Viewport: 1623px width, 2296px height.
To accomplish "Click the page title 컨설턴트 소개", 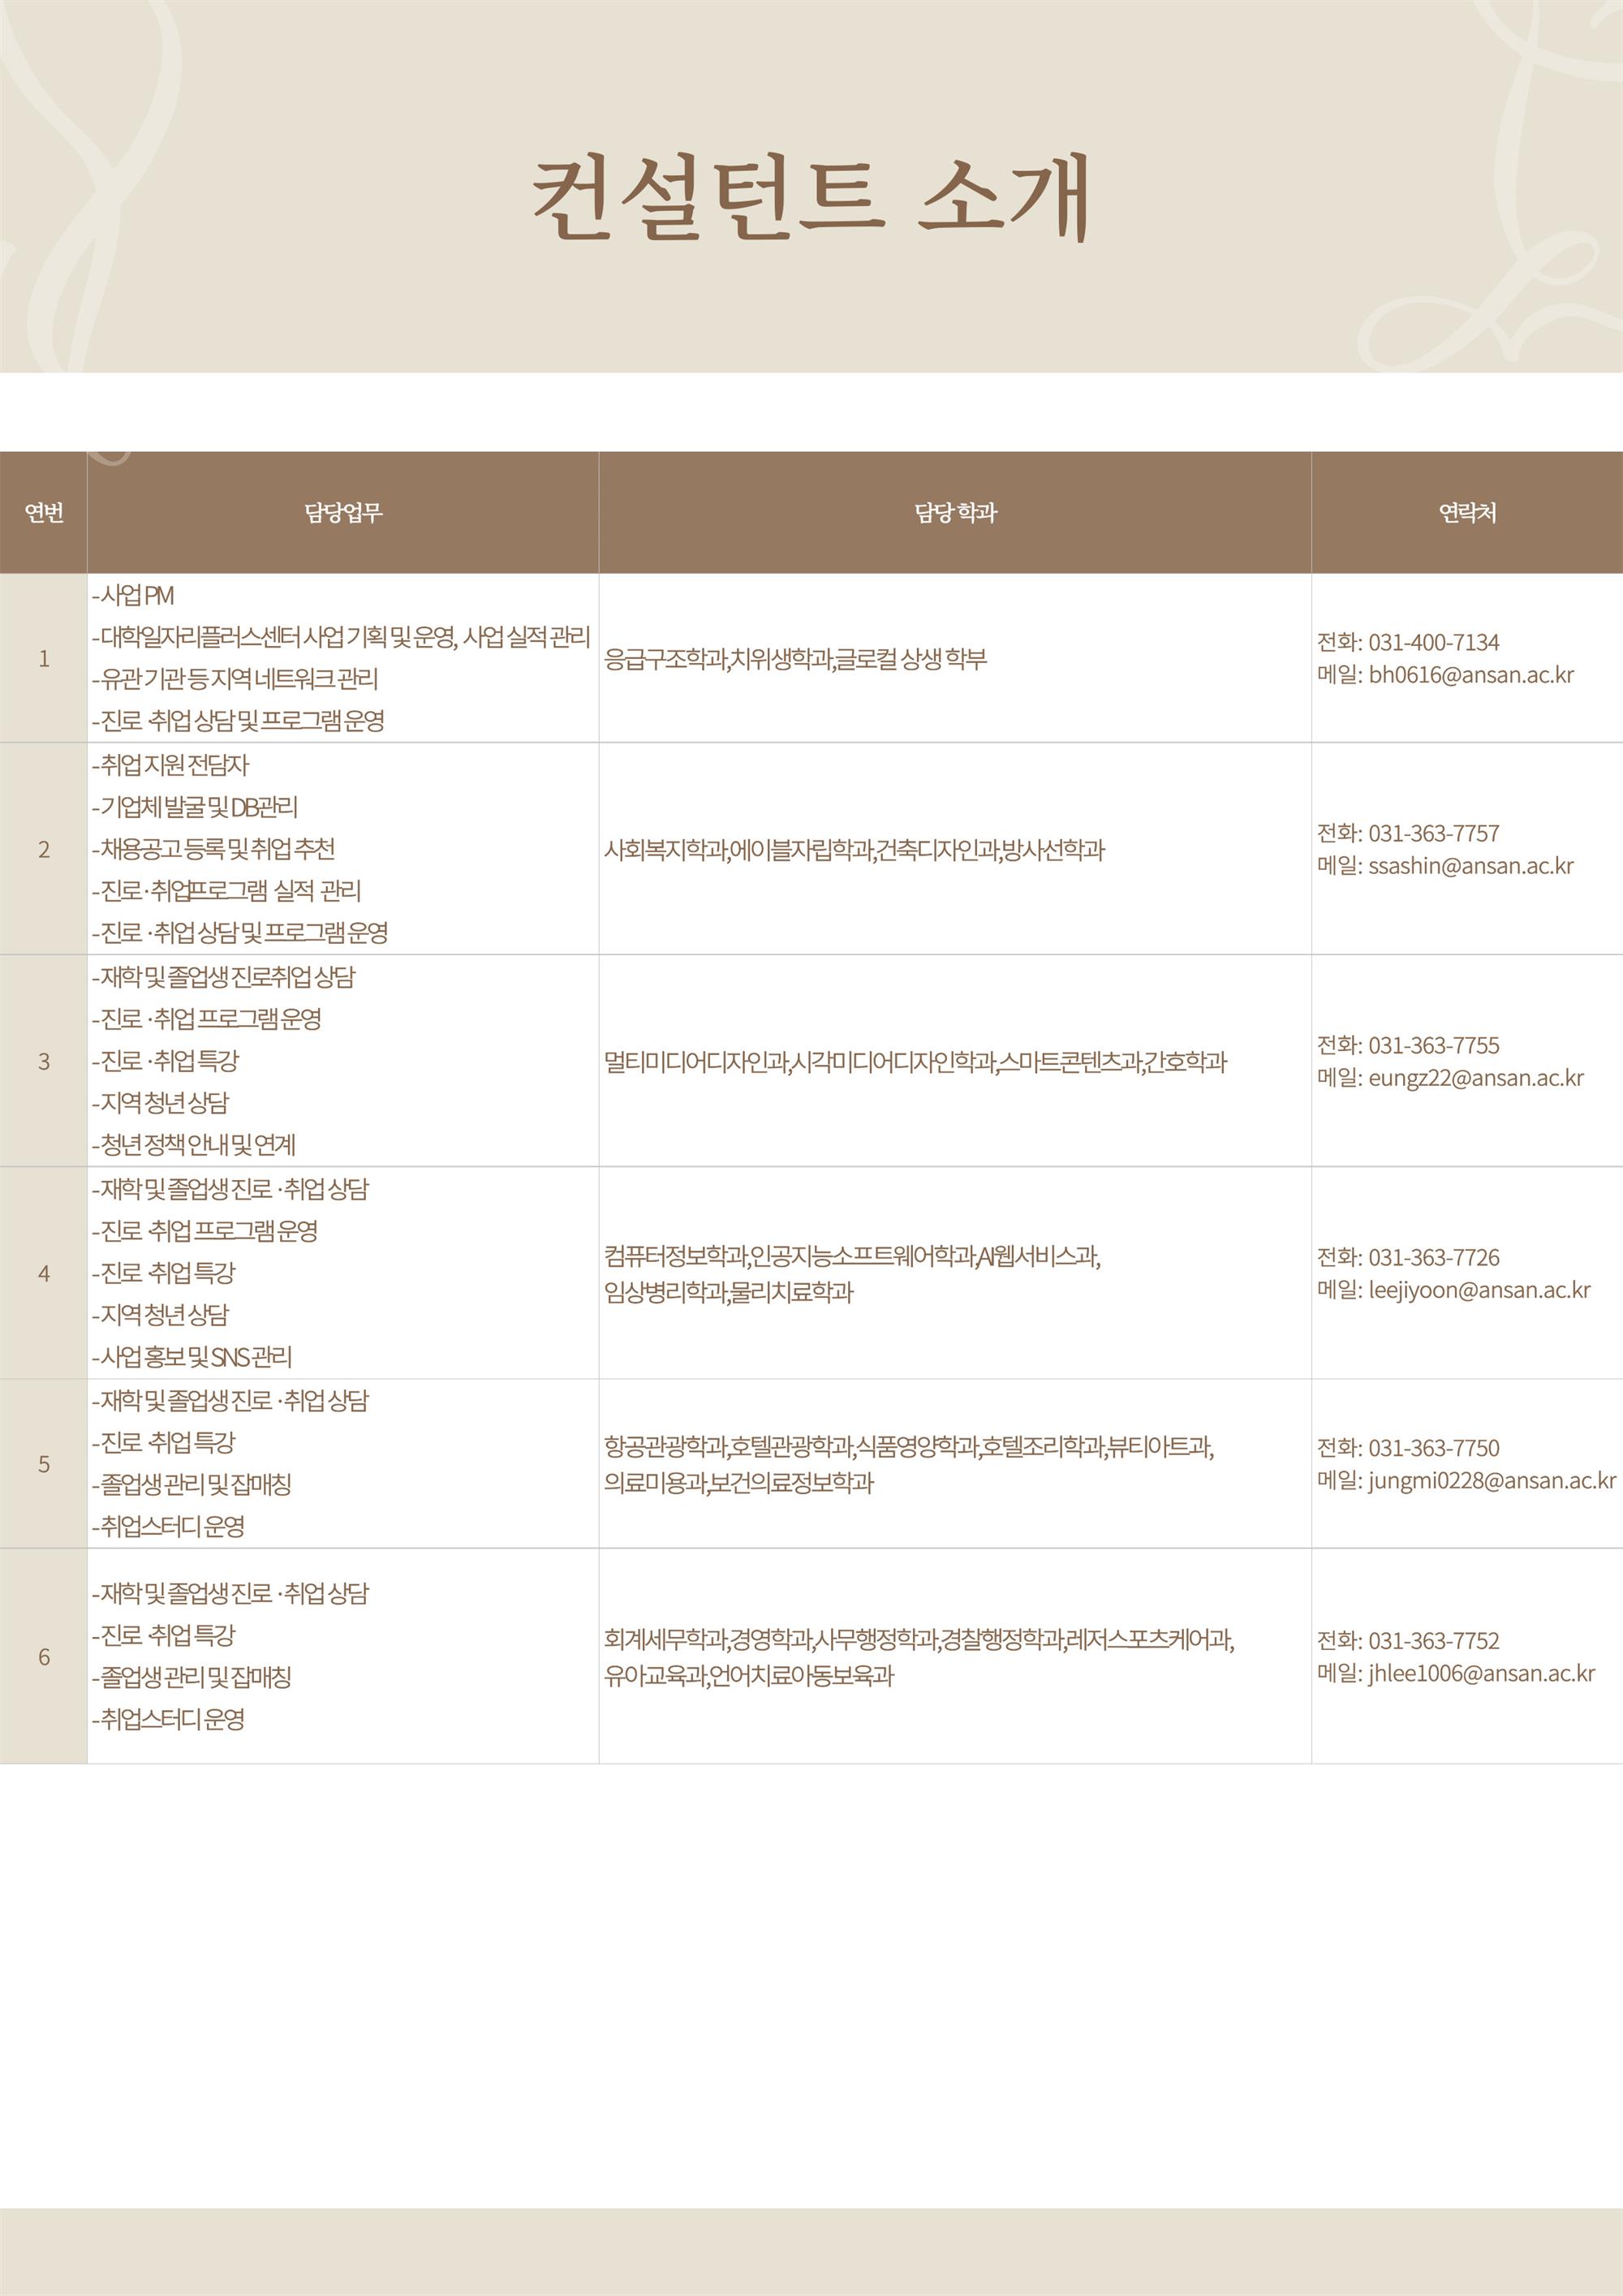I will point(810,198).
